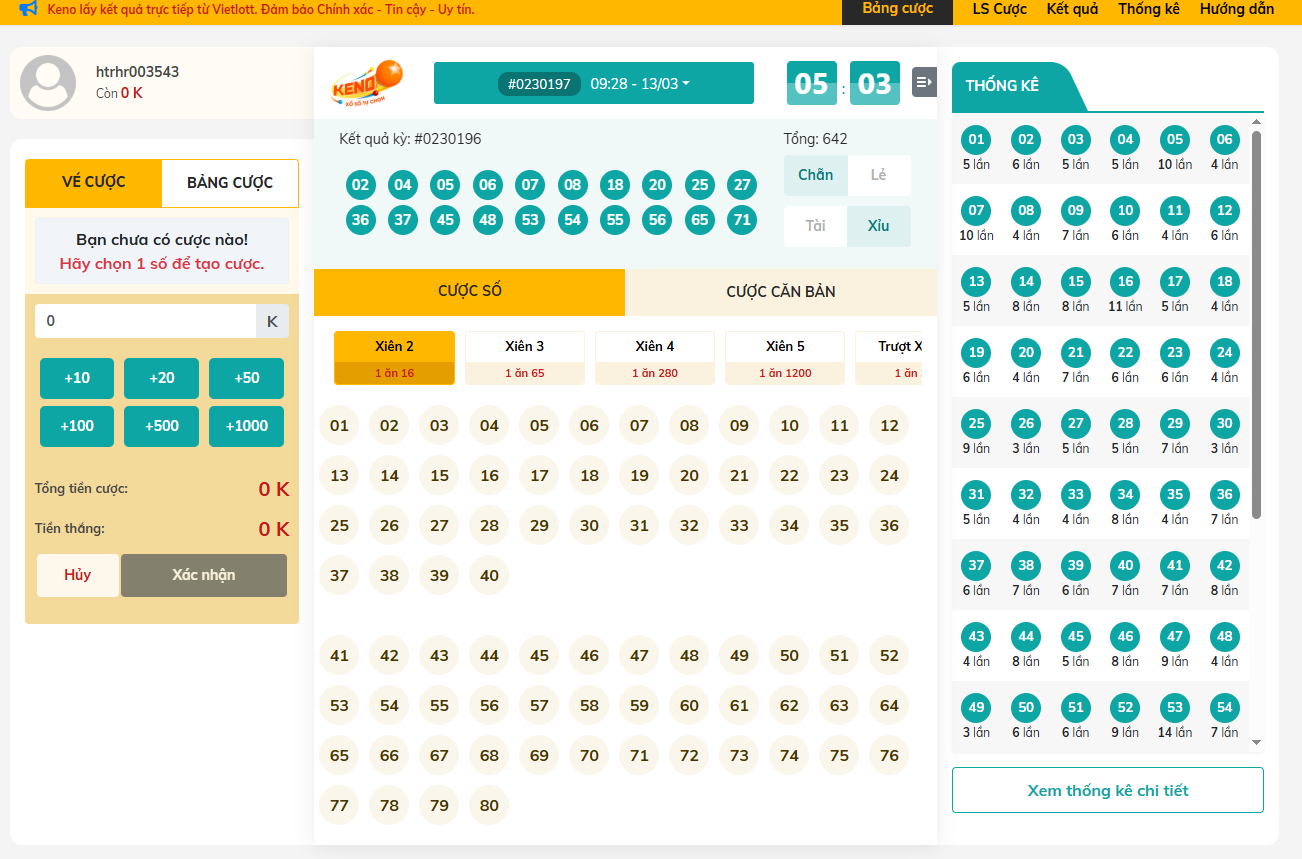1302x859 pixels.
Task: Toggle the Chẵn (even) option
Action: [815, 175]
